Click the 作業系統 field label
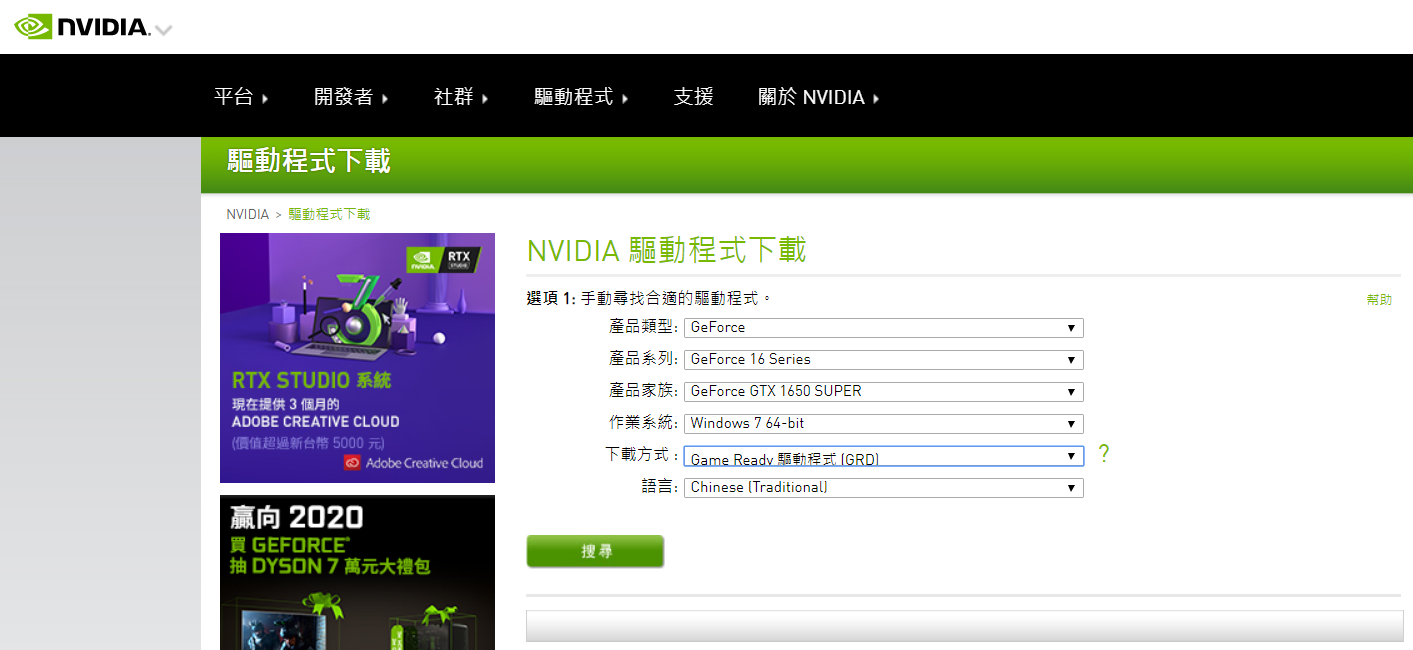This screenshot has height=650, width=1413. tap(644, 423)
